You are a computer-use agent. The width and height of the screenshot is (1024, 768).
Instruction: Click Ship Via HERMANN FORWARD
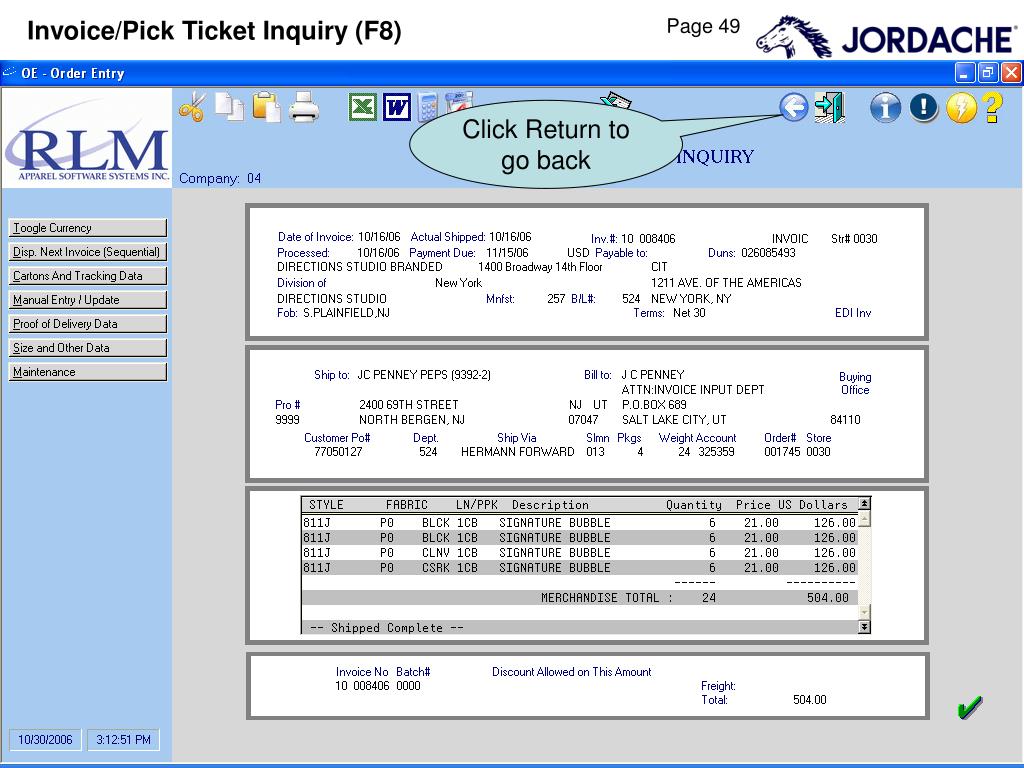pos(517,452)
